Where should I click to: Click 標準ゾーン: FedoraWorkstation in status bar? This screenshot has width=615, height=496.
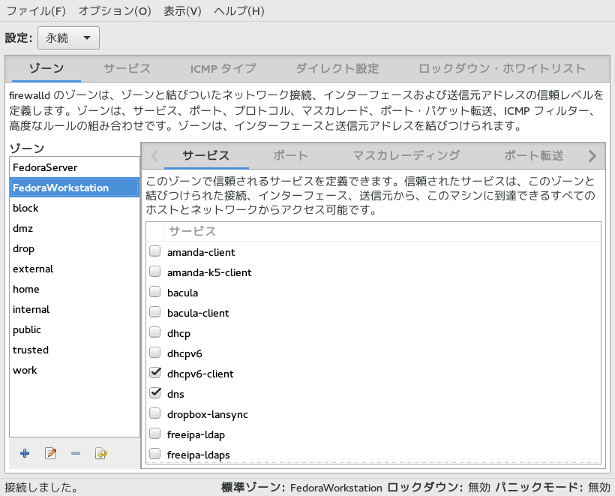[302, 487]
